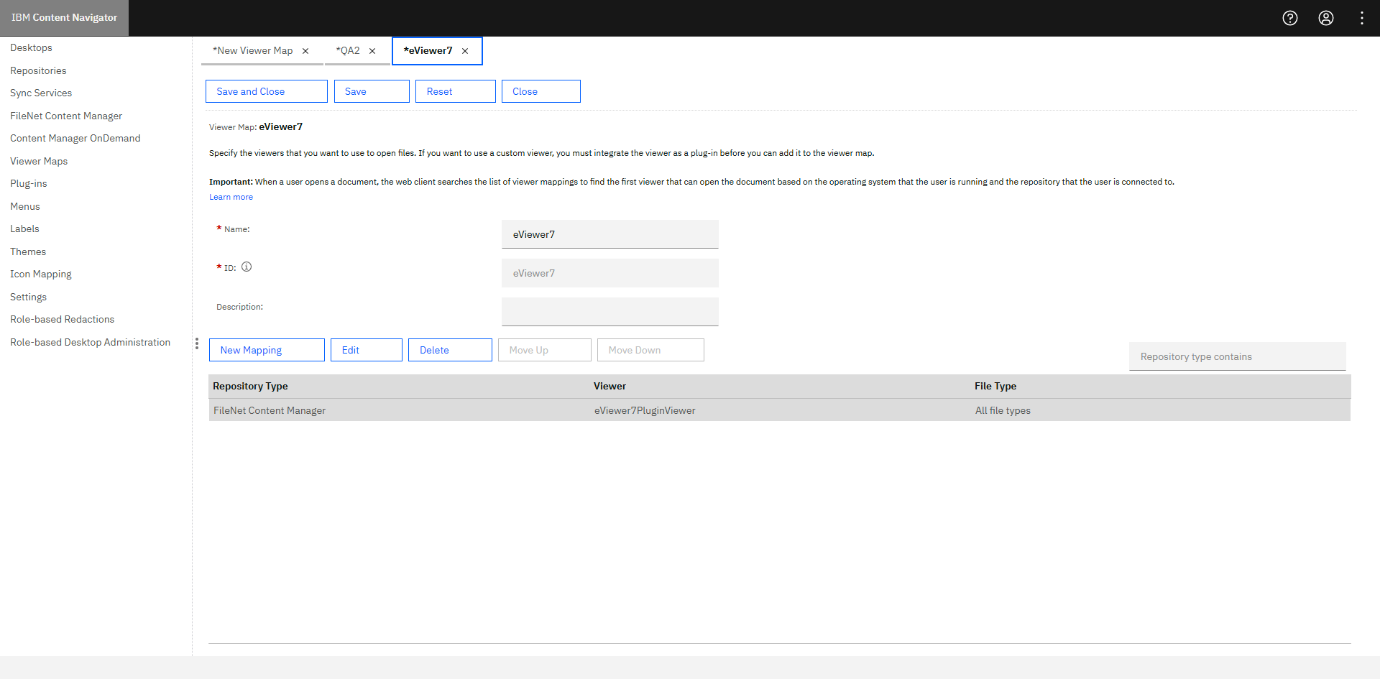
Task: Open Plug-ins in the left navigation
Action: coord(29,184)
